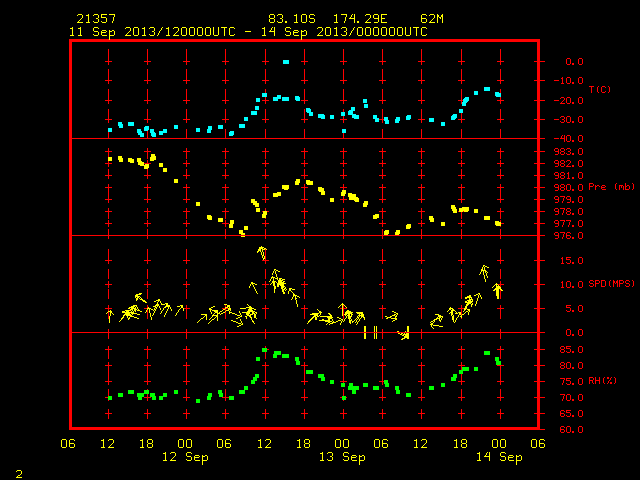Viewport: 640px width, 480px height.
Task: Select the station ID 21357 text
Action: (96, 19)
